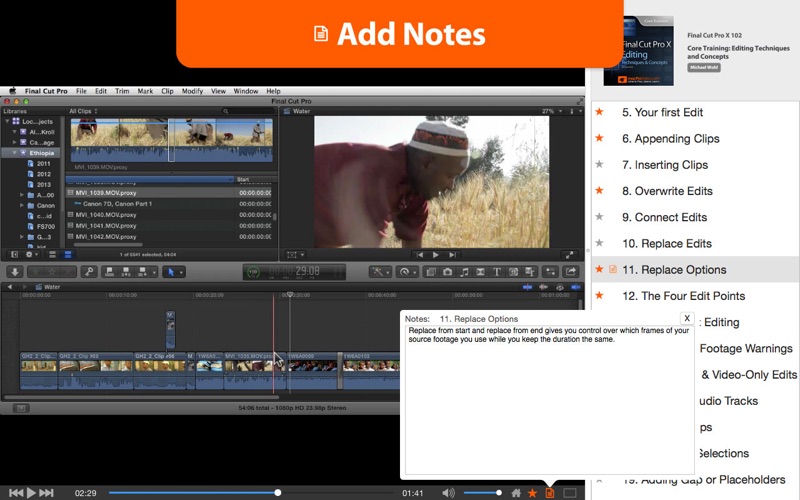800x500 pixels.
Task: Click the share export icon
Action: pyautogui.click(x=571, y=272)
